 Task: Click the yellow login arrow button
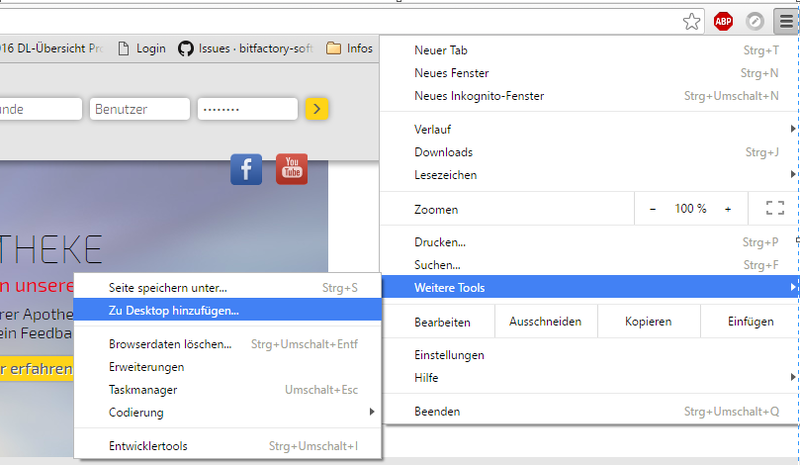pyautogui.click(x=317, y=109)
